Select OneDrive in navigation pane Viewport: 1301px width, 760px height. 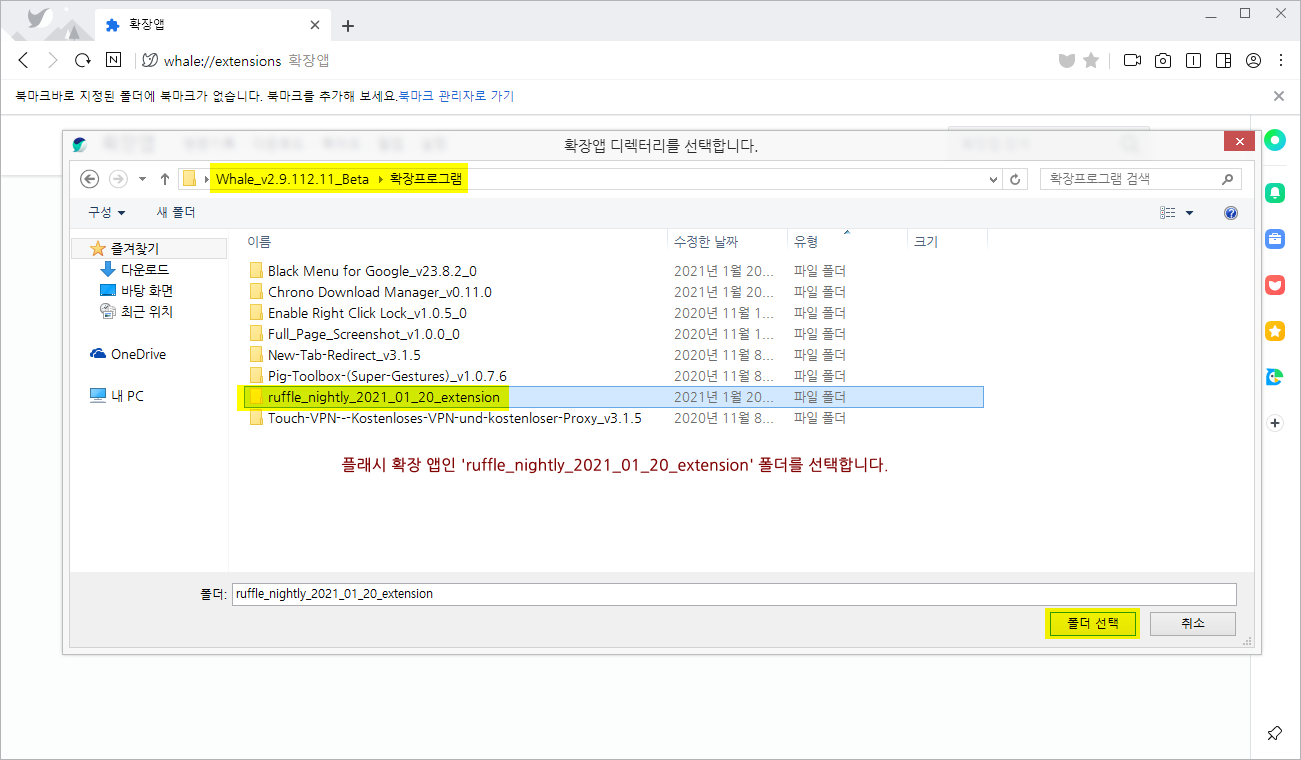pos(127,354)
